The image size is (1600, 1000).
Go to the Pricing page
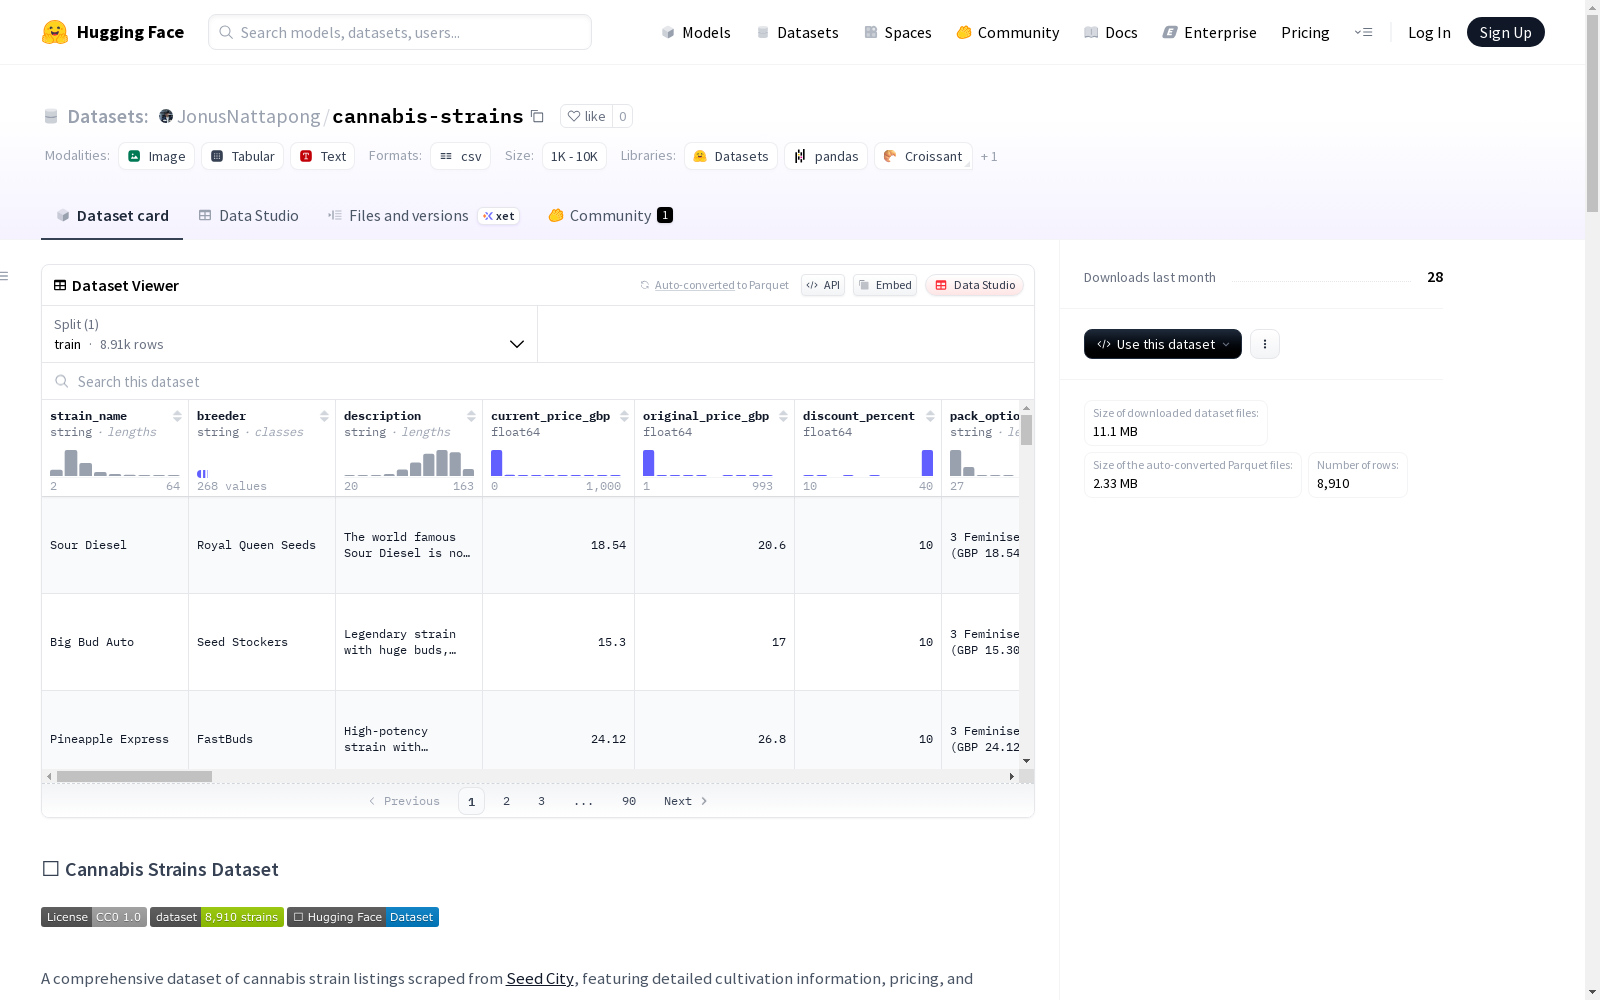tap(1305, 32)
